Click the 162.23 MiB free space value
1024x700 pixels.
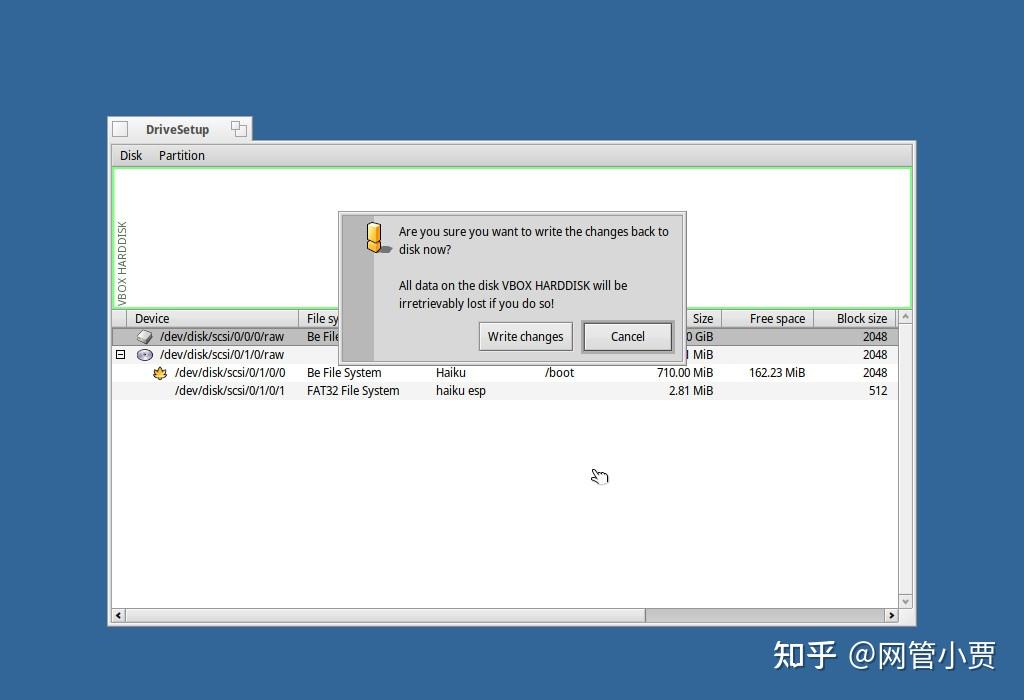[777, 373]
